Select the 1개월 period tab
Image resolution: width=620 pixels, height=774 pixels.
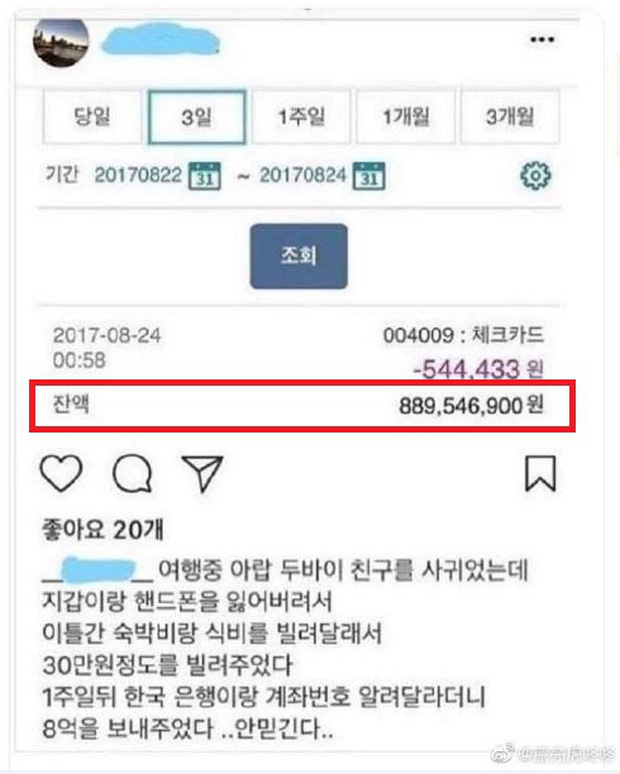406,117
